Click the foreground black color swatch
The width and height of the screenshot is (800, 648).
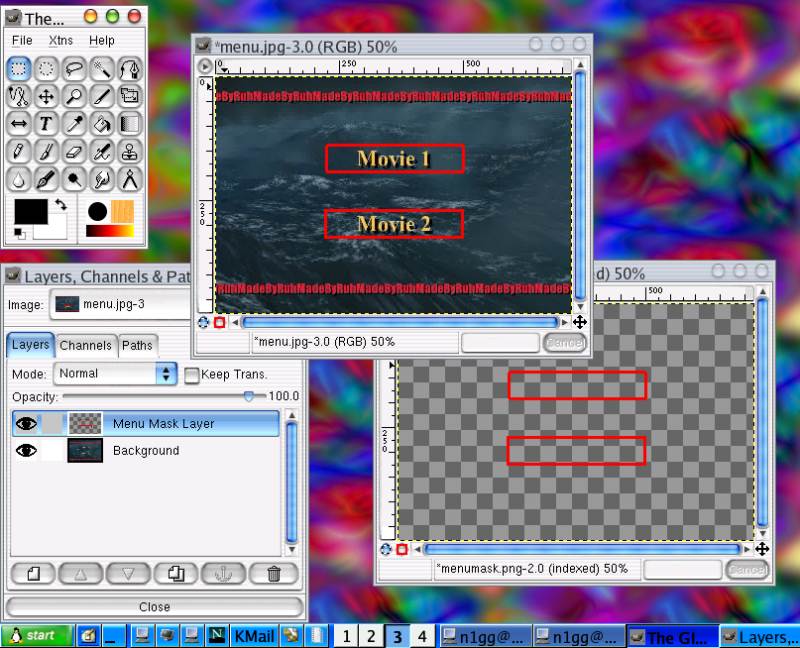pyautogui.click(x=31, y=211)
